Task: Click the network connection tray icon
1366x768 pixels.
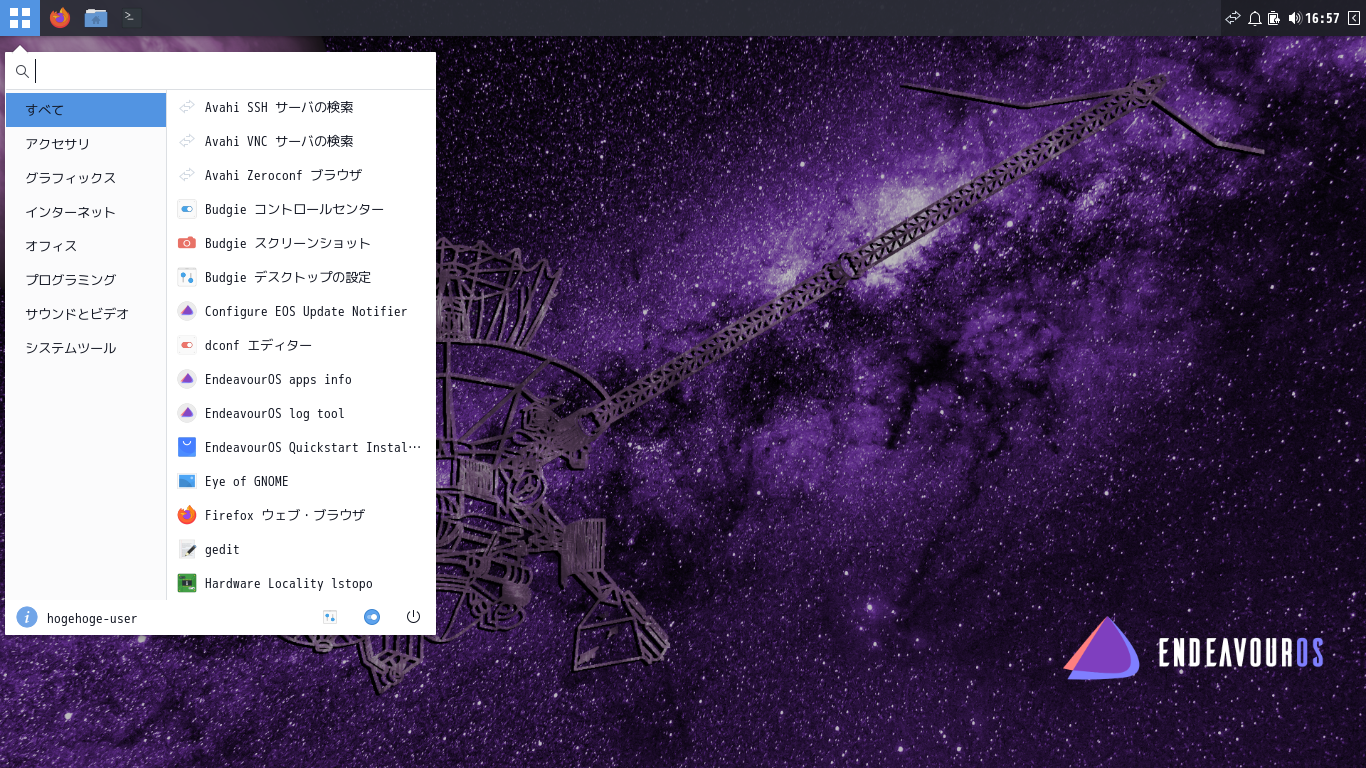Action: pos(1233,18)
